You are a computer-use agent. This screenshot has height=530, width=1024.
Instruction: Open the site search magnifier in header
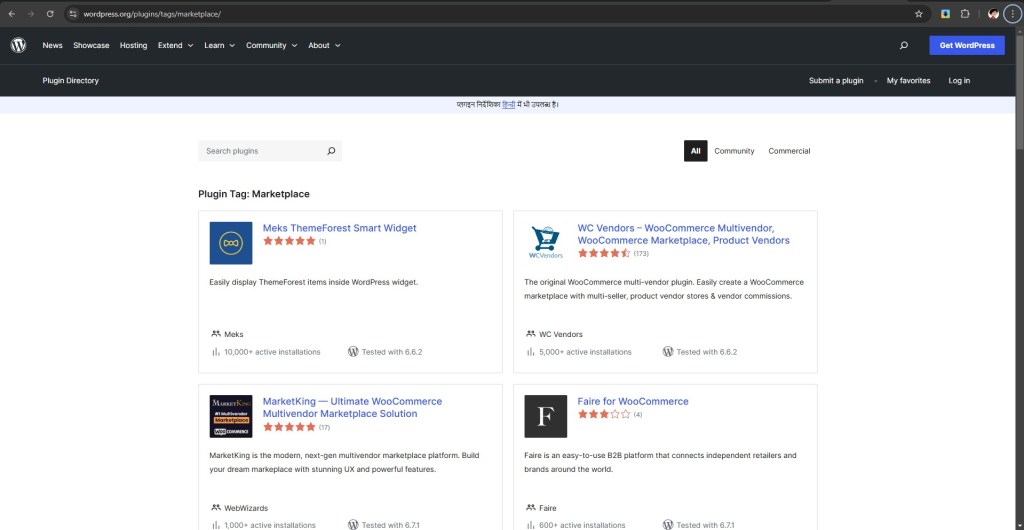tap(904, 45)
